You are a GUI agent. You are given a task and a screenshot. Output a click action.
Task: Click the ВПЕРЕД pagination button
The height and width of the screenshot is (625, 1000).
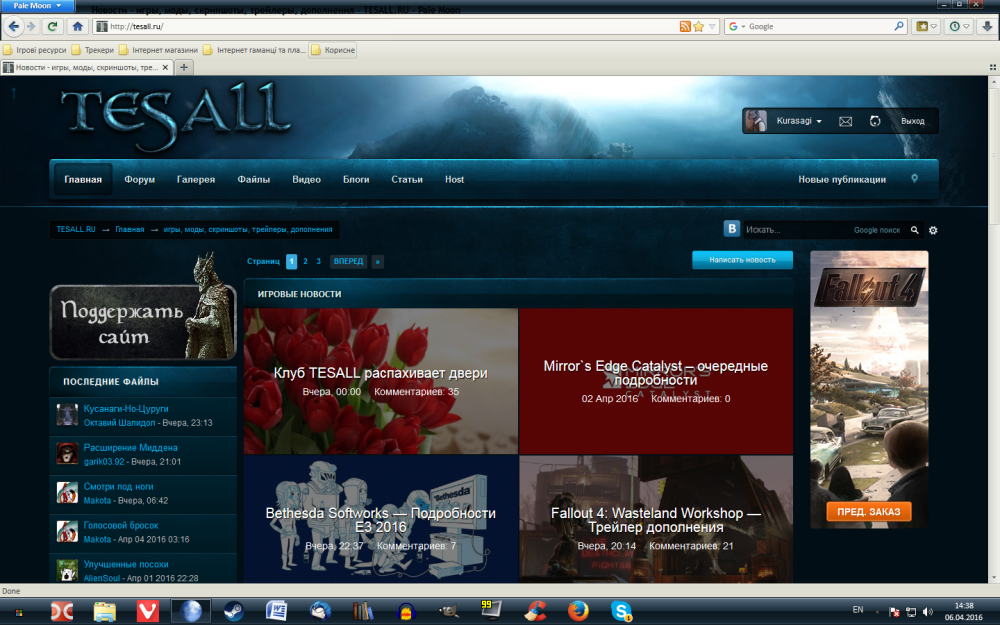[348, 261]
